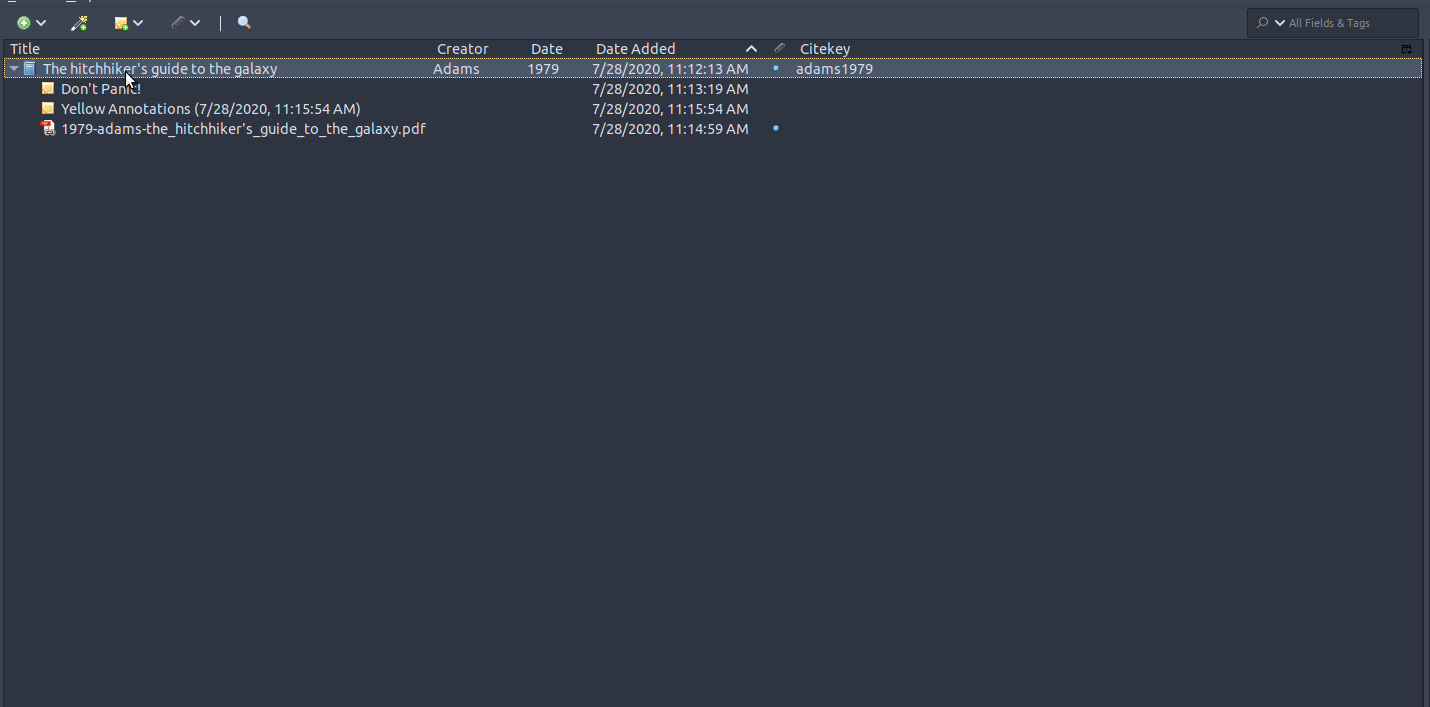This screenshot has height=707, width=1430.
Task: Click the blue attachment dot in adams1979 row
Action: click(x=776, y=68)
